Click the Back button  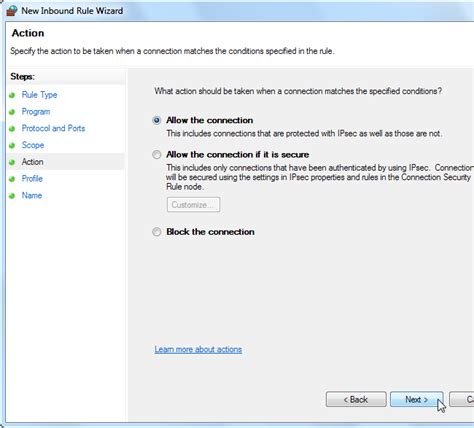coord(356,399)
